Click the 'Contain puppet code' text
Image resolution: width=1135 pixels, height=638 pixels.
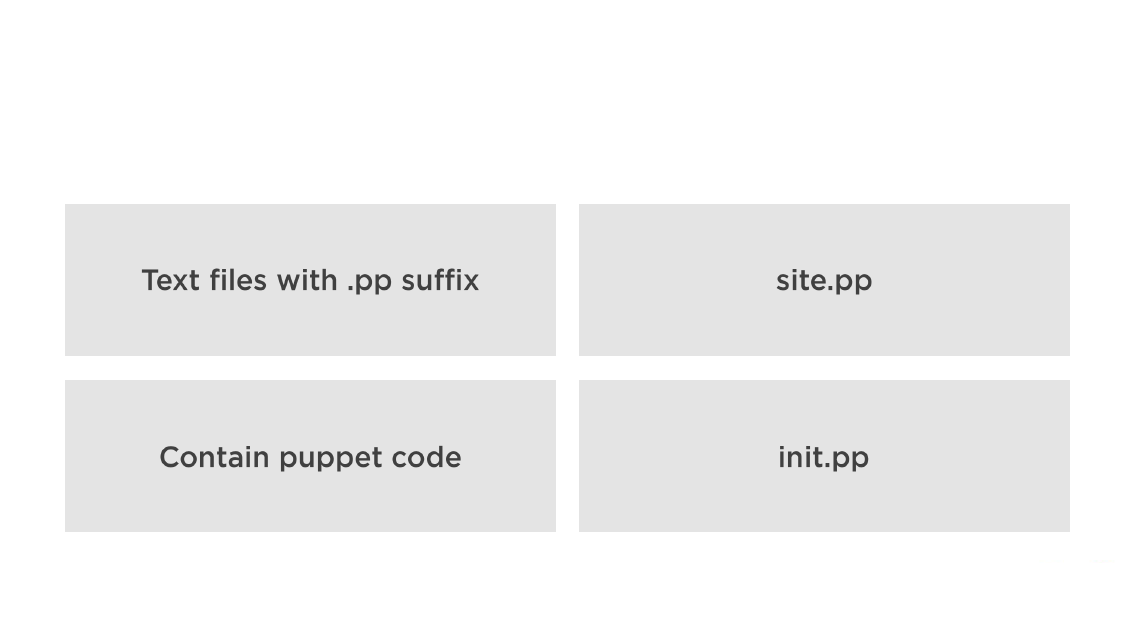(310, 457)
